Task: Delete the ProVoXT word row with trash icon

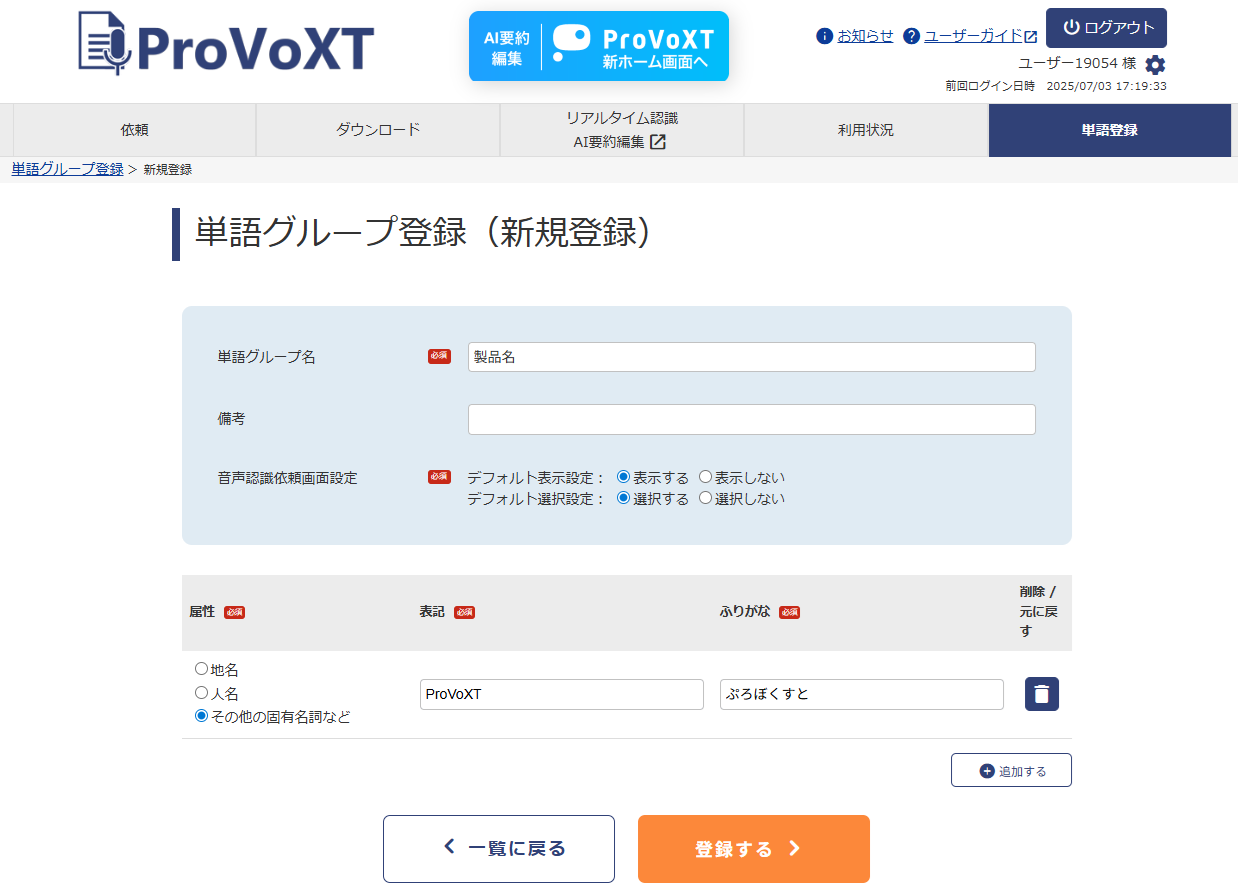Action: point(1041,694)
